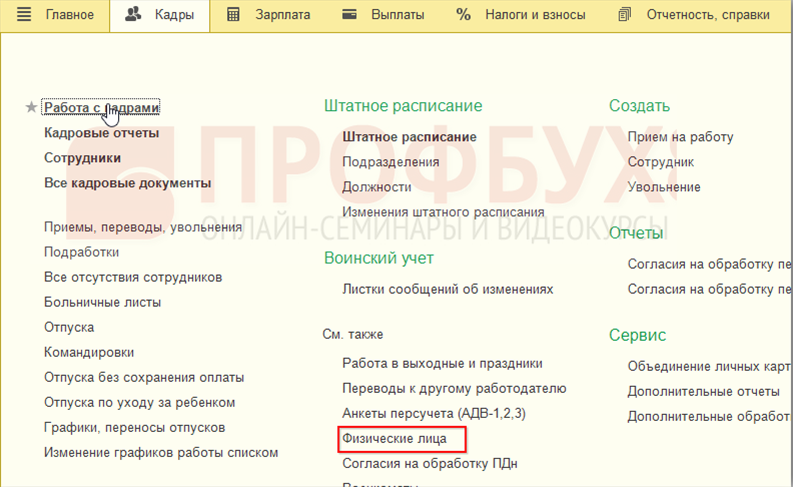Open the Выплаты tab
This screenshot has width=793, height=487.
[x=383, y=15]
